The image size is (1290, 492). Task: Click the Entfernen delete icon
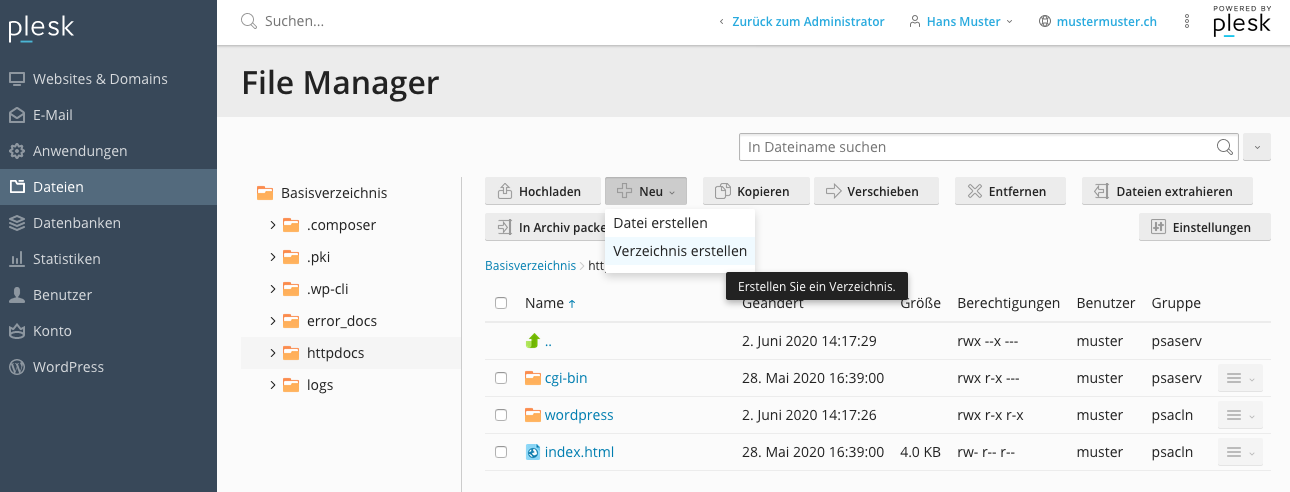click(974, 191)
